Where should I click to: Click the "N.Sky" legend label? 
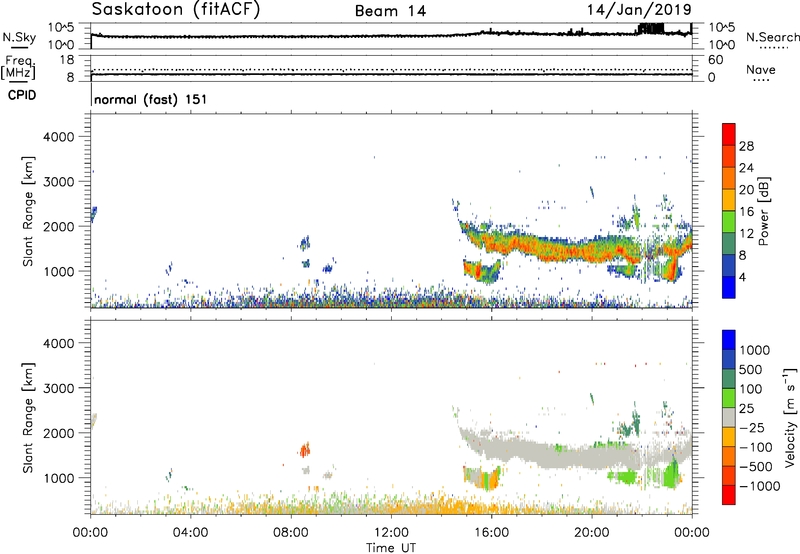(19, 38)
